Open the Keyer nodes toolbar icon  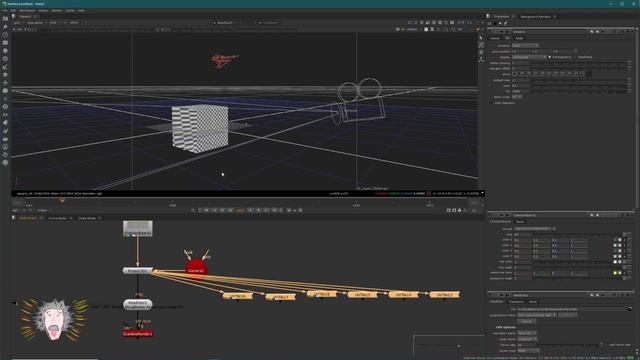point(5,67)
